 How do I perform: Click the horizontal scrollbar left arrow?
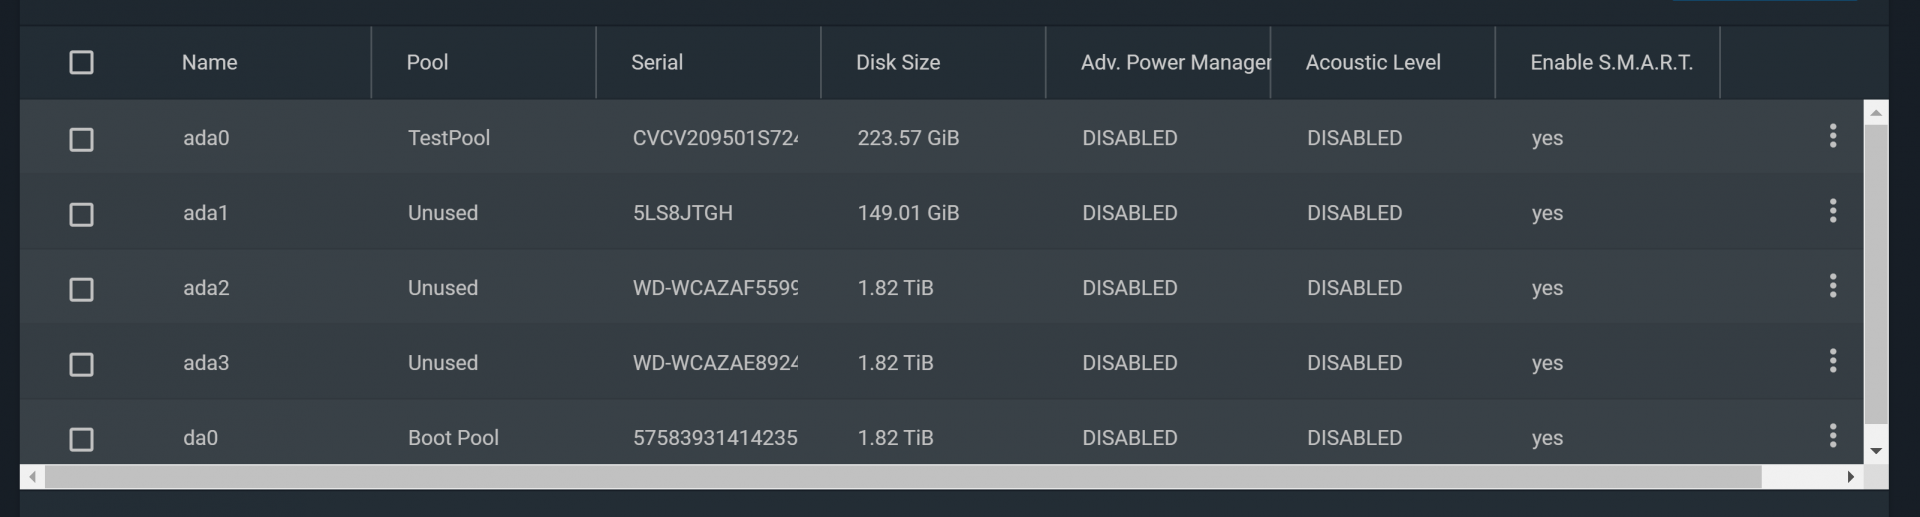pos(32,477)
